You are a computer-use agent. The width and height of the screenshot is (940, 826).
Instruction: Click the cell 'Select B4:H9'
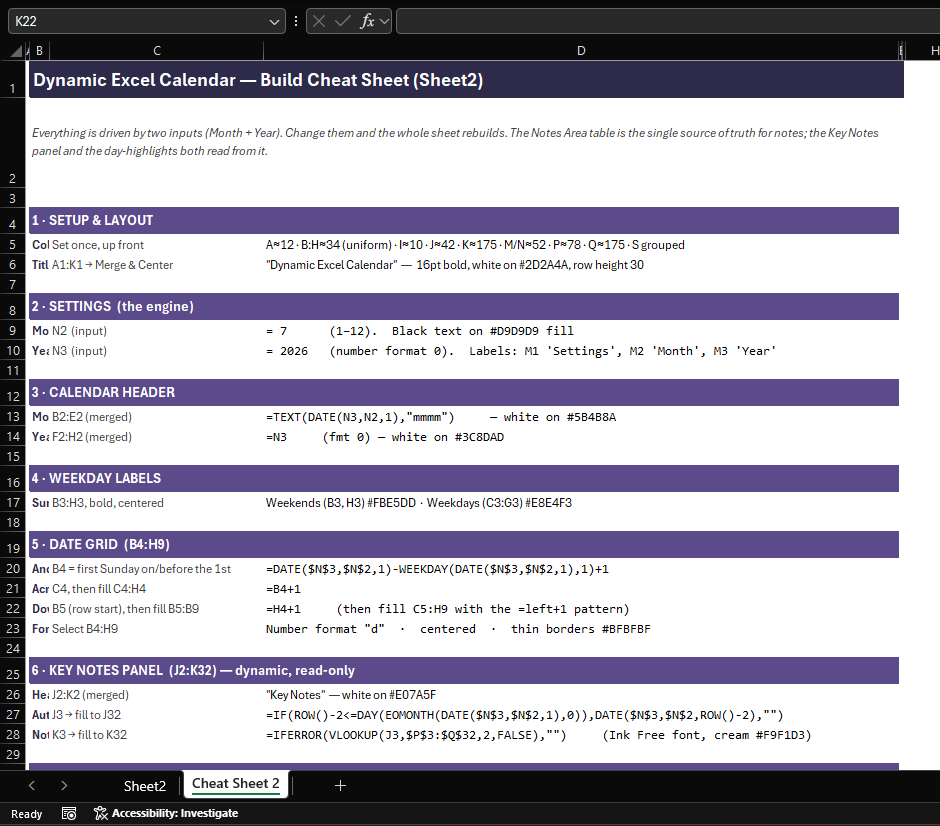click(156, 629)
